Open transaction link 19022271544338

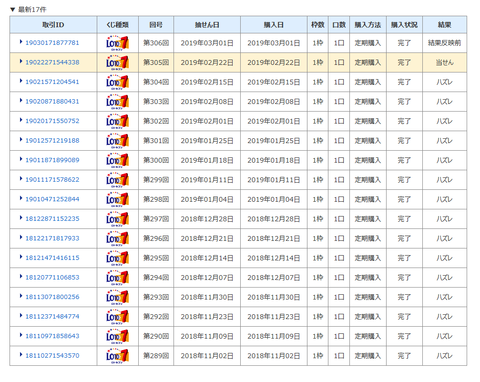pyautogui.click(x=52, y=62)
